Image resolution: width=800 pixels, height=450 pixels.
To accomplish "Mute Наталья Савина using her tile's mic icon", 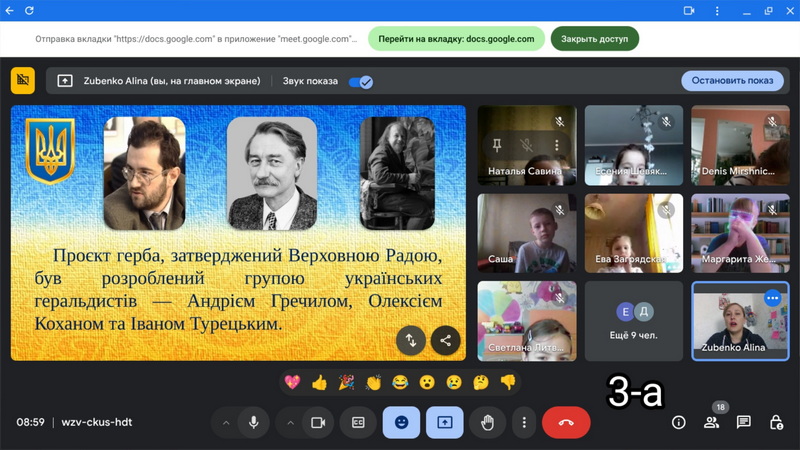I will coord(526,146).
